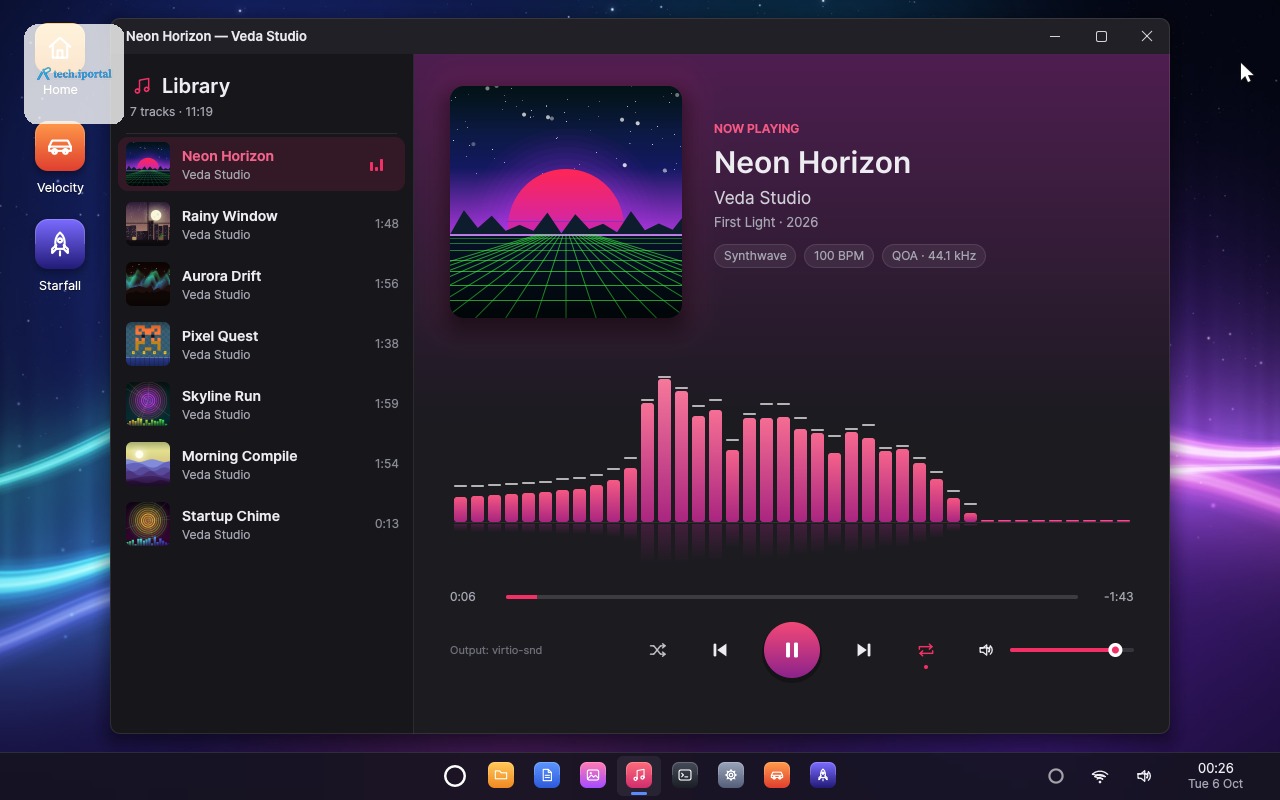Open the Files app in the taskbar
Image resolution: width=1280 pixels, height=800 pixels.
[x=501, y=775]
